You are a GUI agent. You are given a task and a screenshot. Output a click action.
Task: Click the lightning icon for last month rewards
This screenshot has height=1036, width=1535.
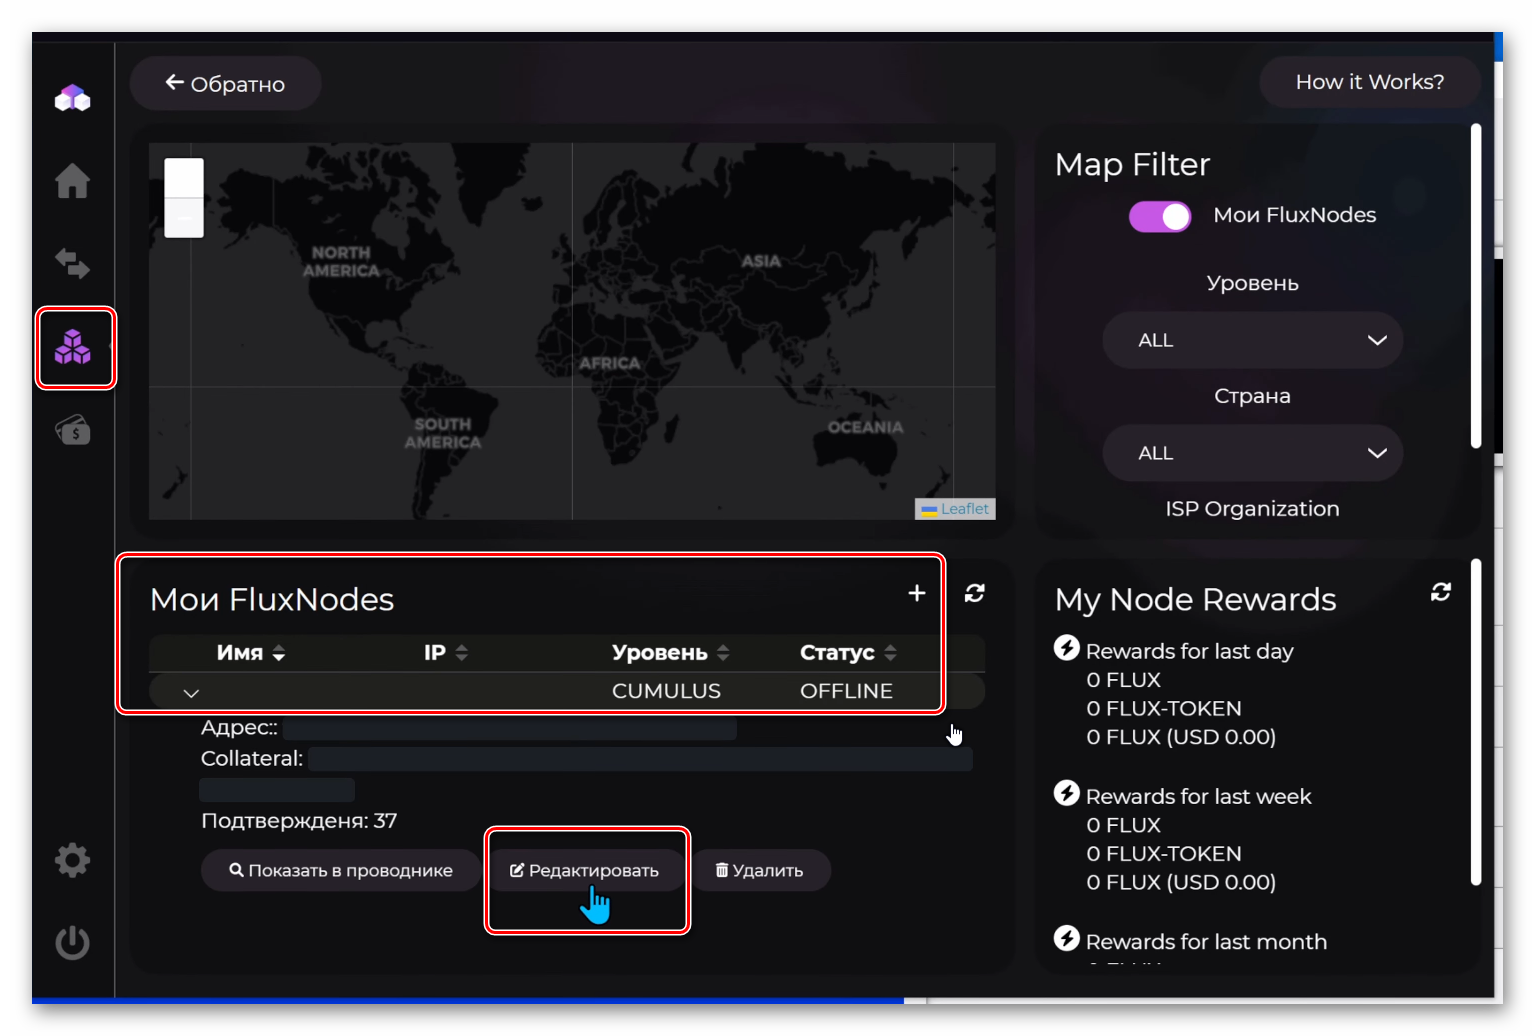coord(1067,938)
